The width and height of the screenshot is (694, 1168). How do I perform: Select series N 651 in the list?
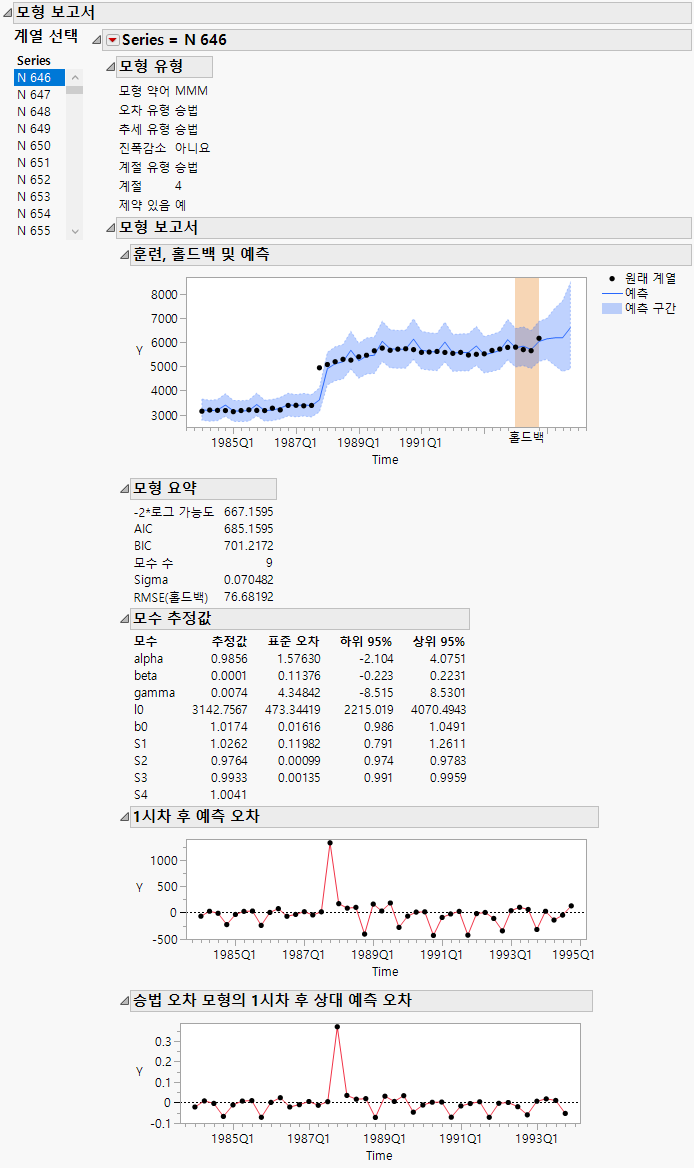39,162
